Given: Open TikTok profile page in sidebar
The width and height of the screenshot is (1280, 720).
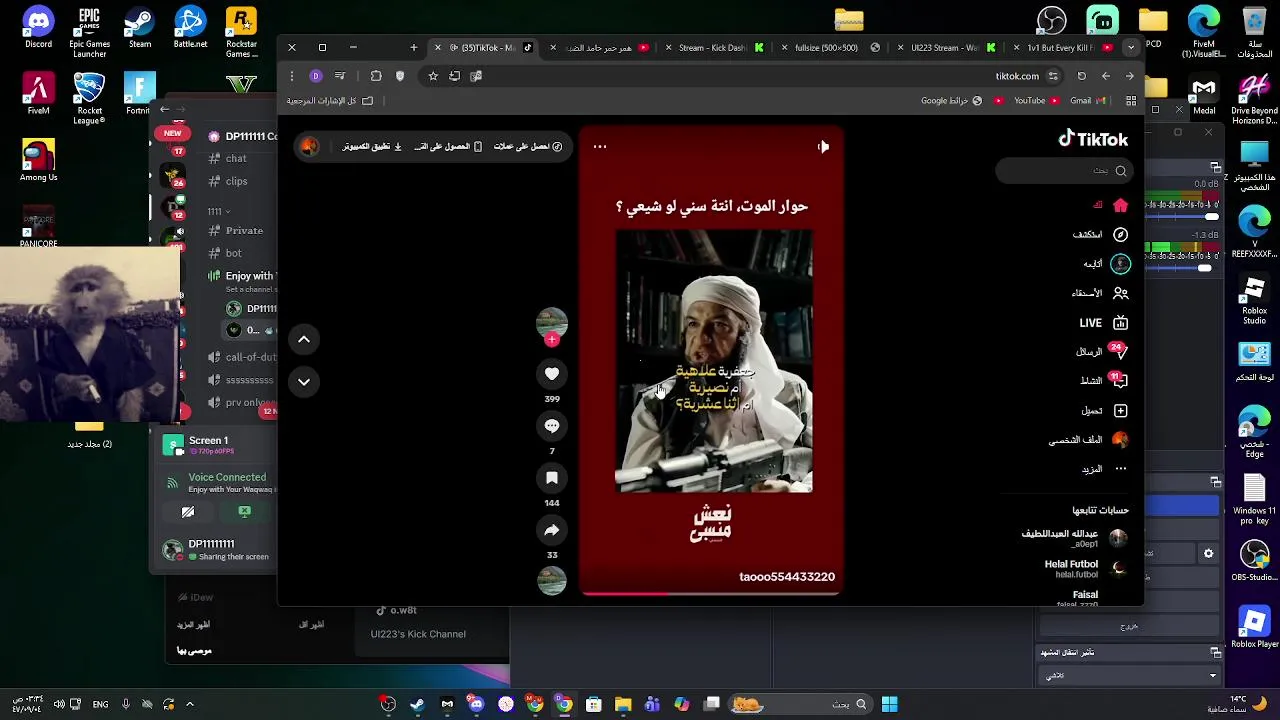Looking at the screenshot, I should pos(1088,440).
